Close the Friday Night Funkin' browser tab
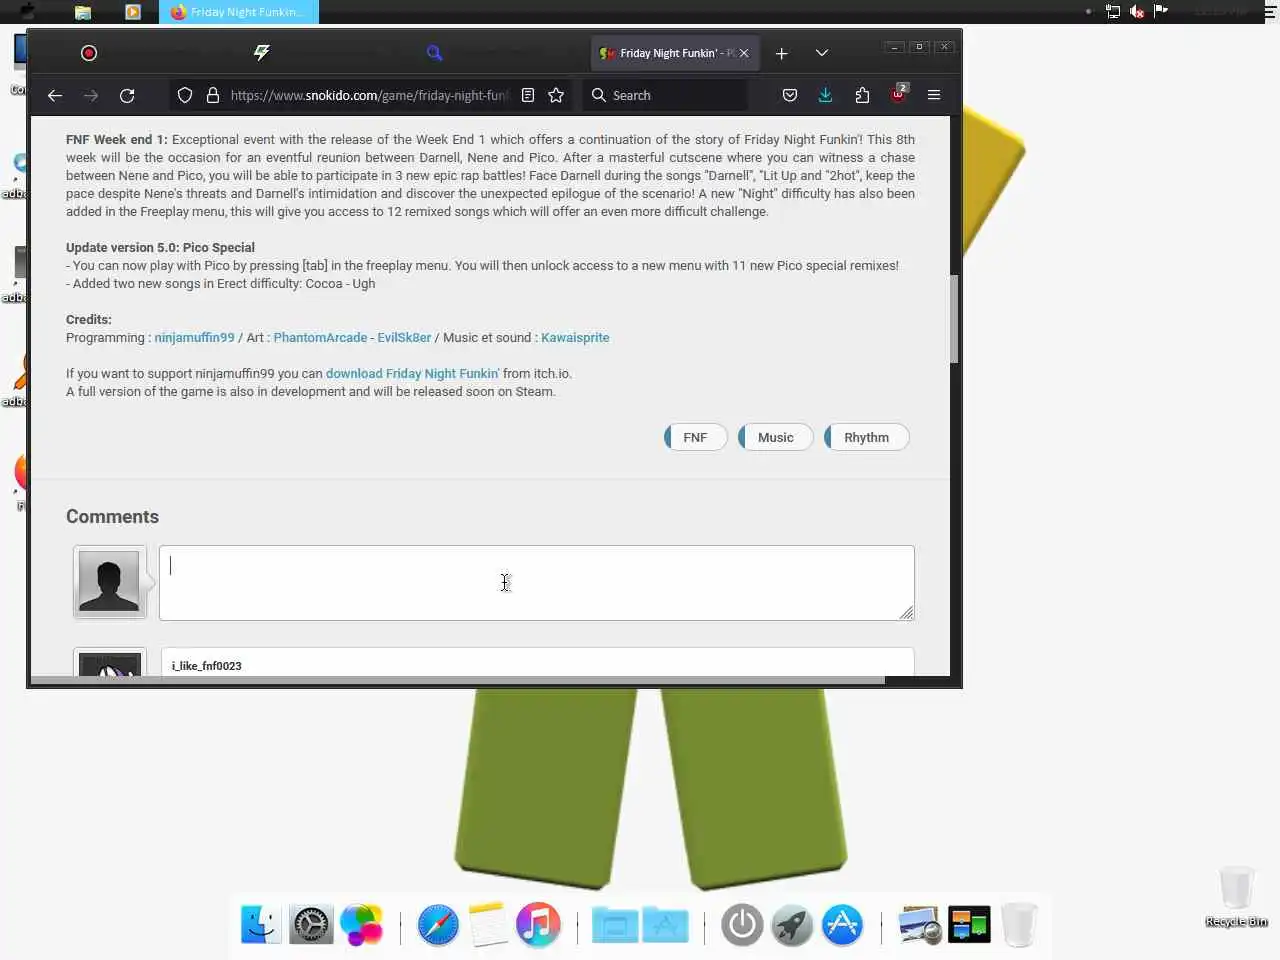This screenshot has height=960, width=1280. click(x=744, y=53)
